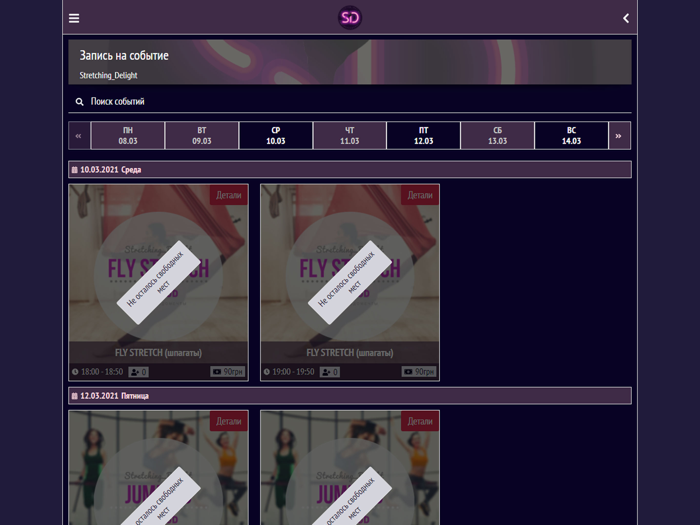Screen dimensions: 700x525
Task: Select the ЧТ 11.03 day tab
Action: (350, 136)
